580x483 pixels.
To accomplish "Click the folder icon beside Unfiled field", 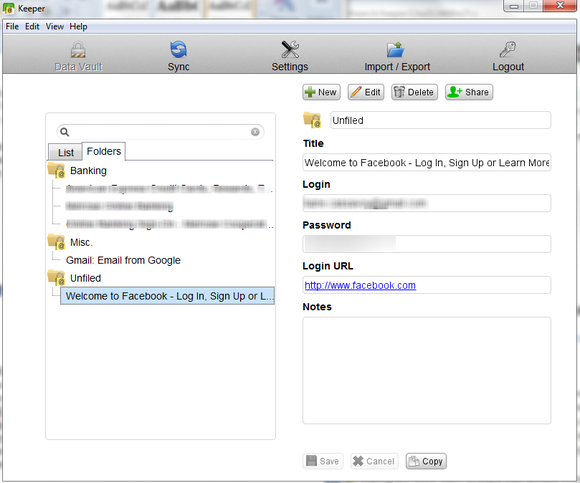I will coord(313,120).
